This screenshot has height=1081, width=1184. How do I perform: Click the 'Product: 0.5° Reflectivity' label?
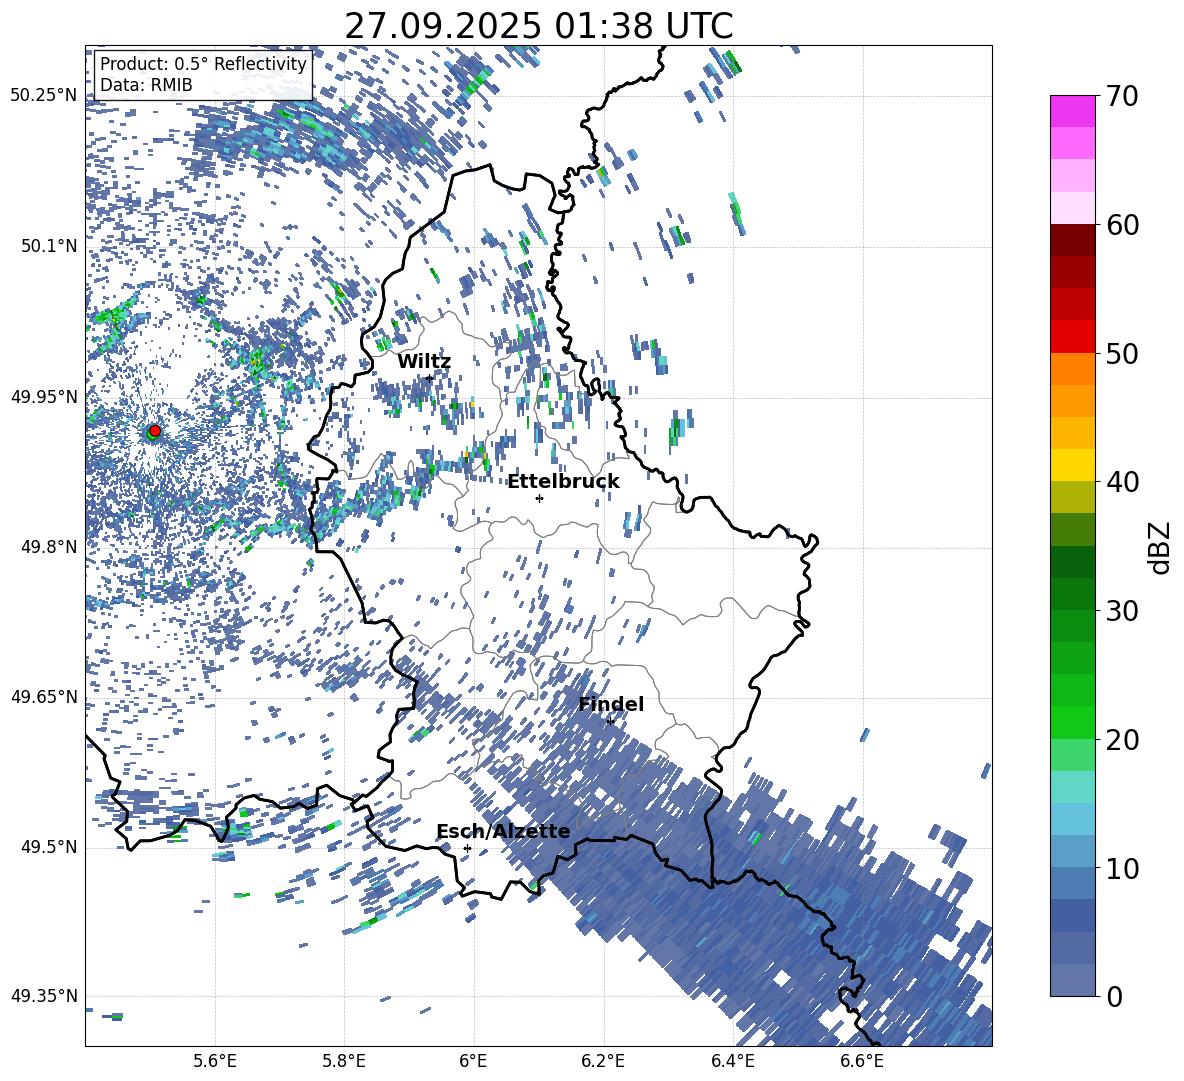pos(203,64)
